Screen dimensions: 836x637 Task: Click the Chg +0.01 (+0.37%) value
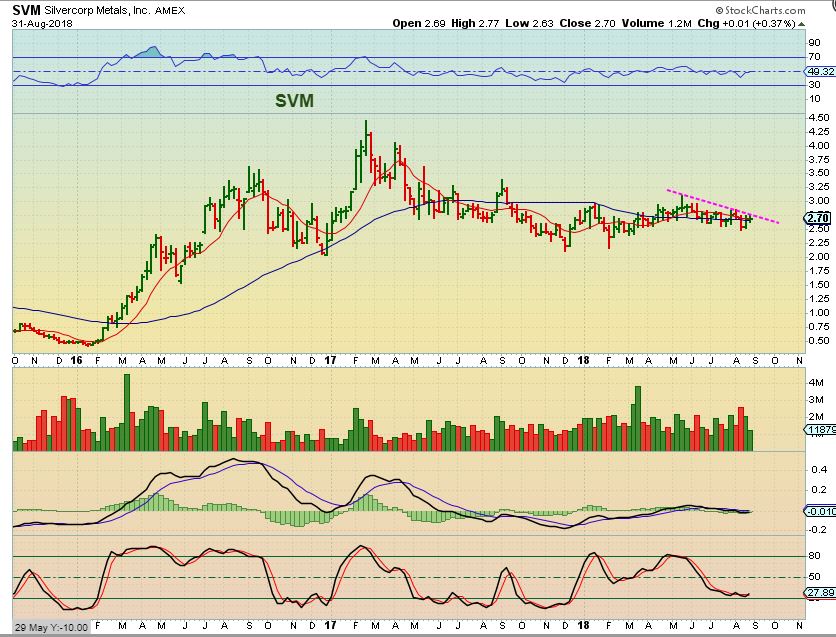click(x=746, y=23)
